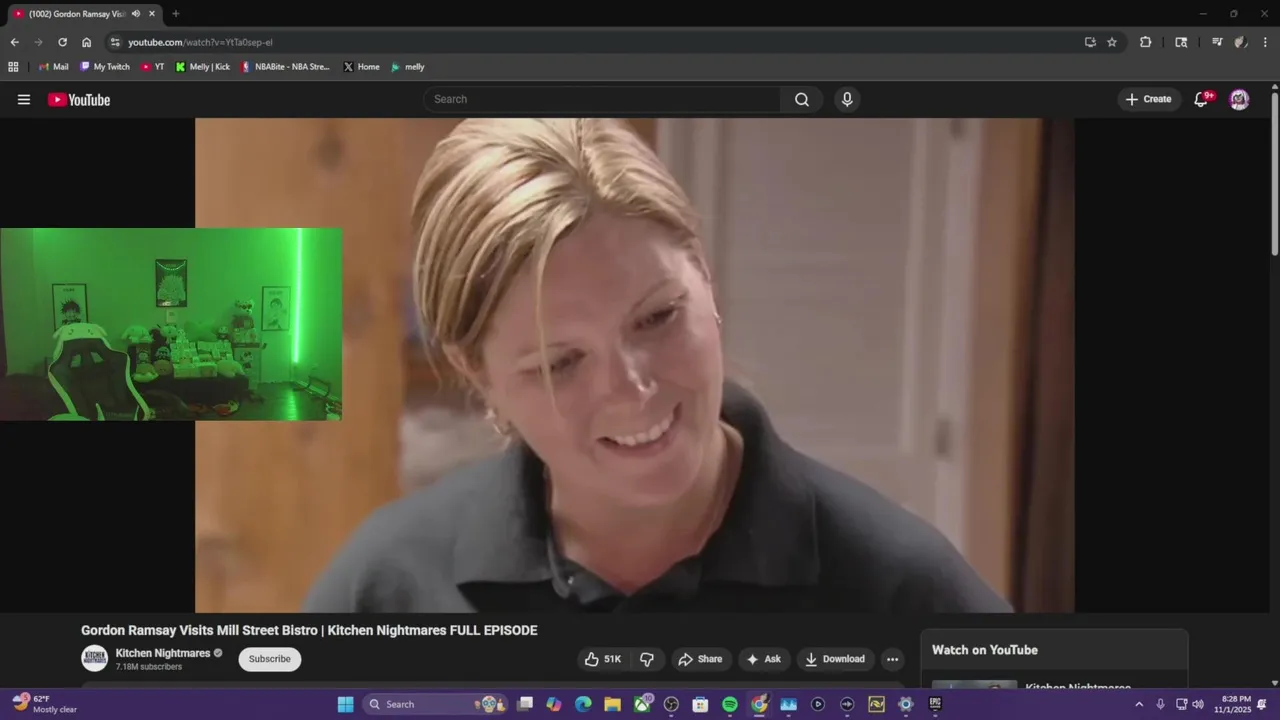Open the weather widget showing 62°F

point(45,704)
